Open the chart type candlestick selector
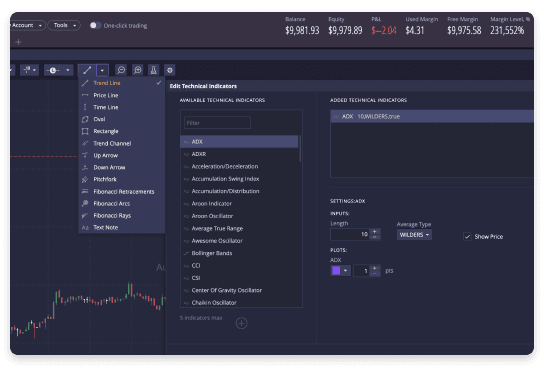The width and height of the screenshot is (544, 369). [29, 70]
